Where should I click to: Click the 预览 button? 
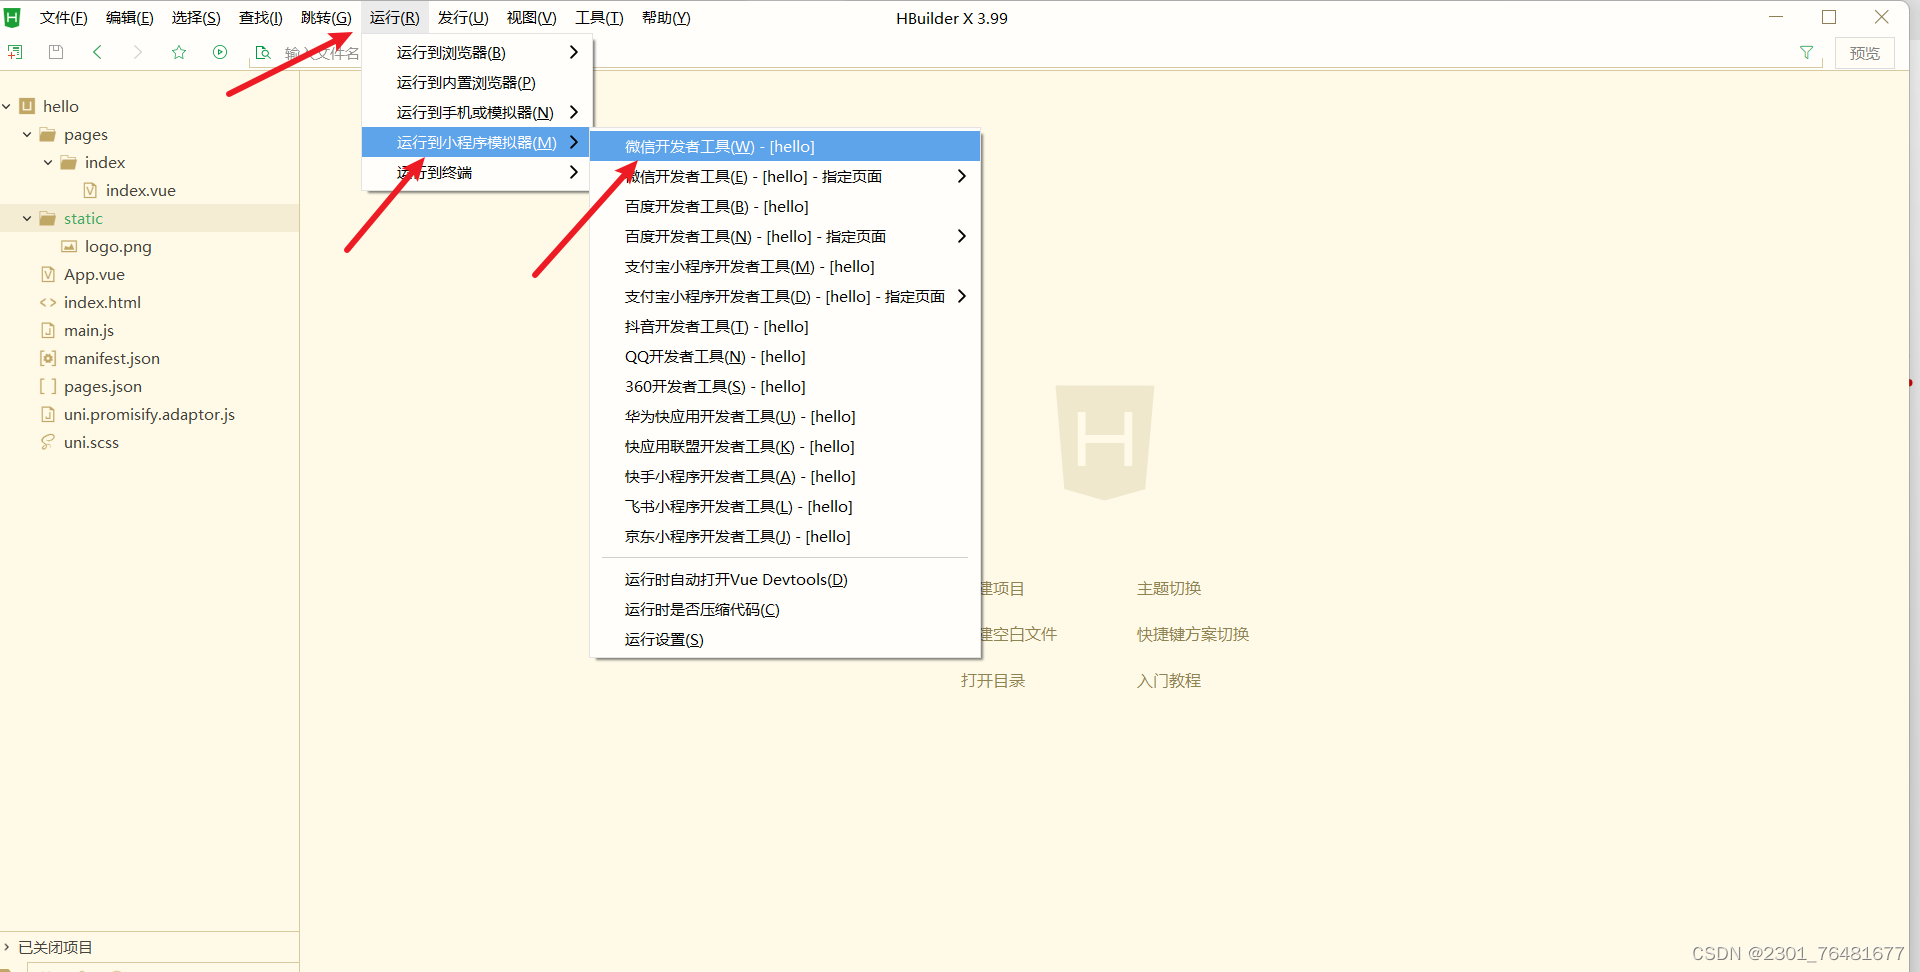1864,53
